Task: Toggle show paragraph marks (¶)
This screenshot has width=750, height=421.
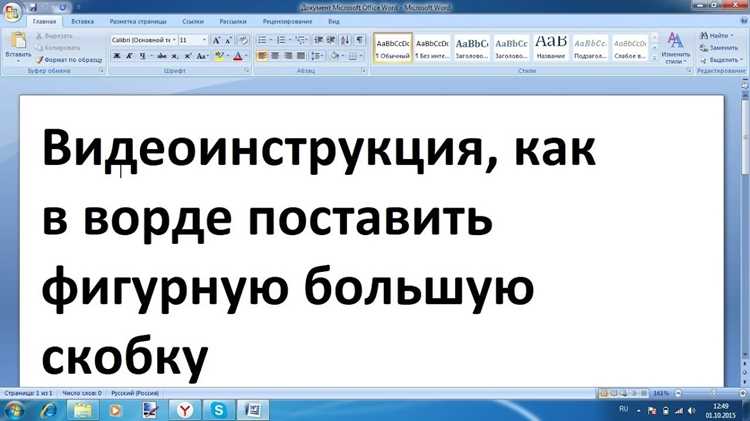Action: coord(360,40)
